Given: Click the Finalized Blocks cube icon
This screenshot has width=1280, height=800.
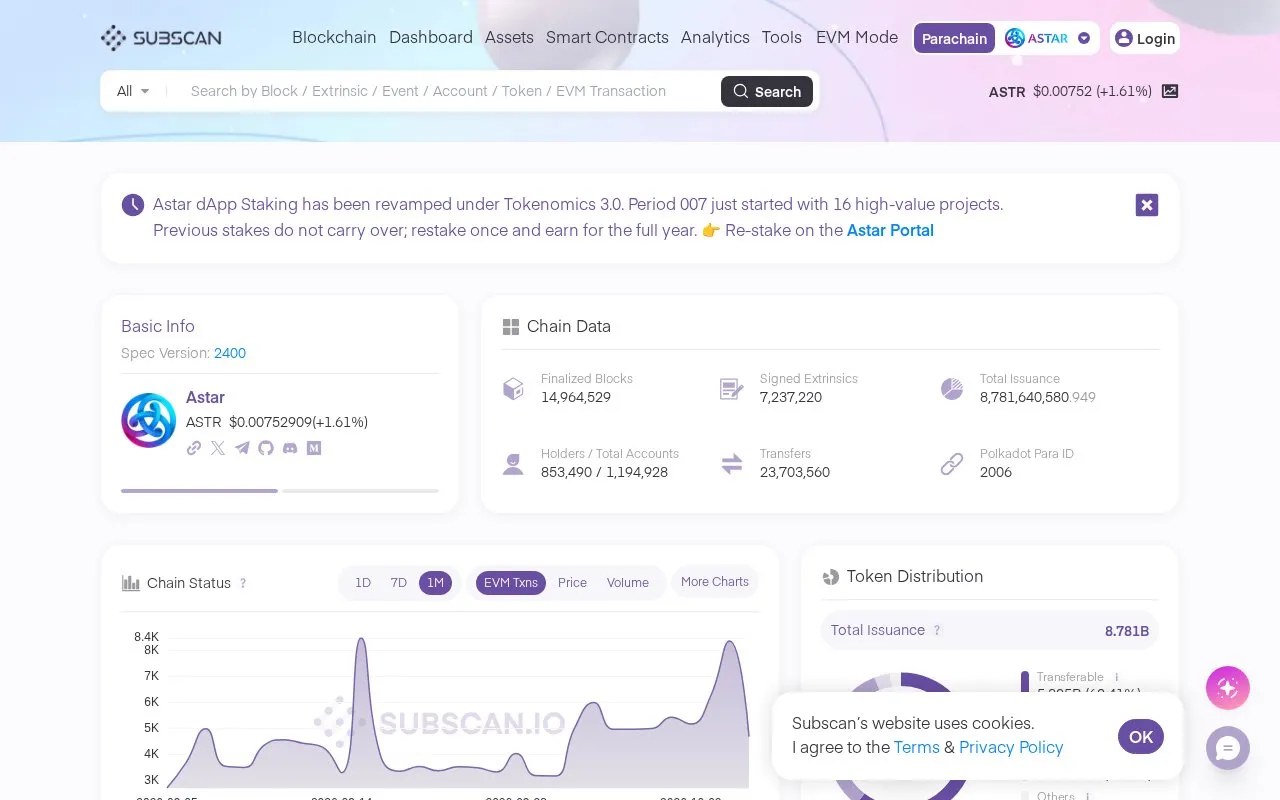Looking at the screenshot, I should pyautogui.click(x=513, y=388).
